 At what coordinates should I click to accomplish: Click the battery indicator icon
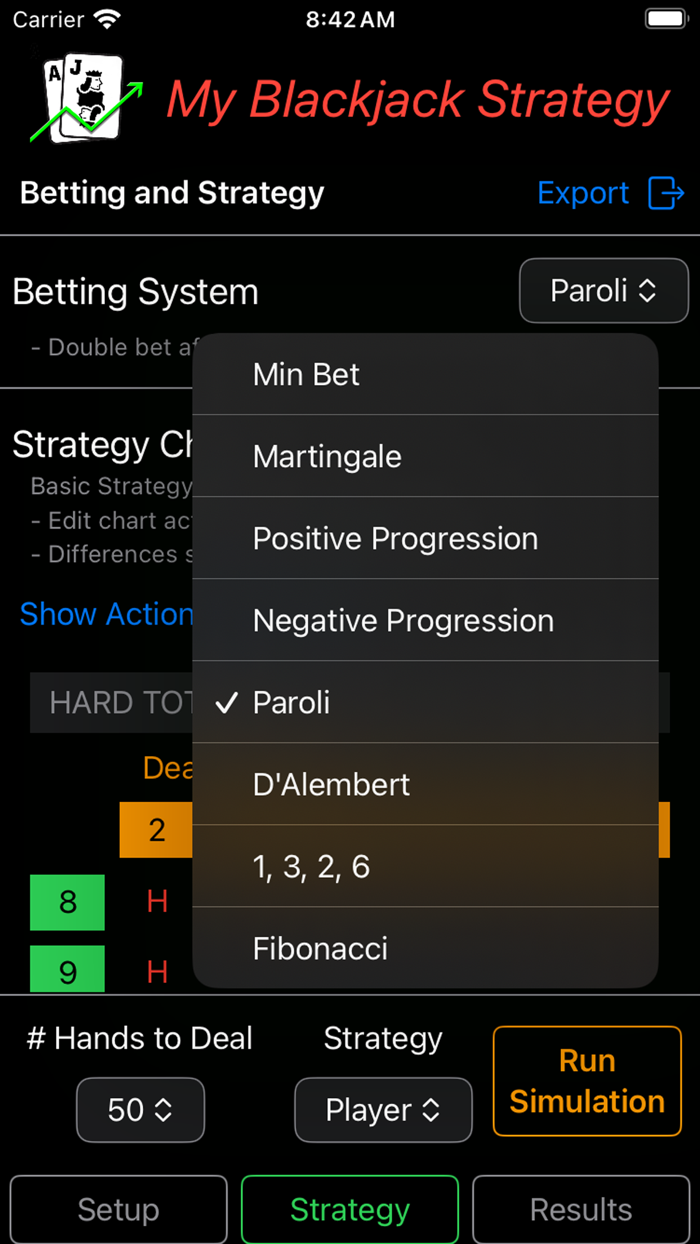(x=665, y=17)
